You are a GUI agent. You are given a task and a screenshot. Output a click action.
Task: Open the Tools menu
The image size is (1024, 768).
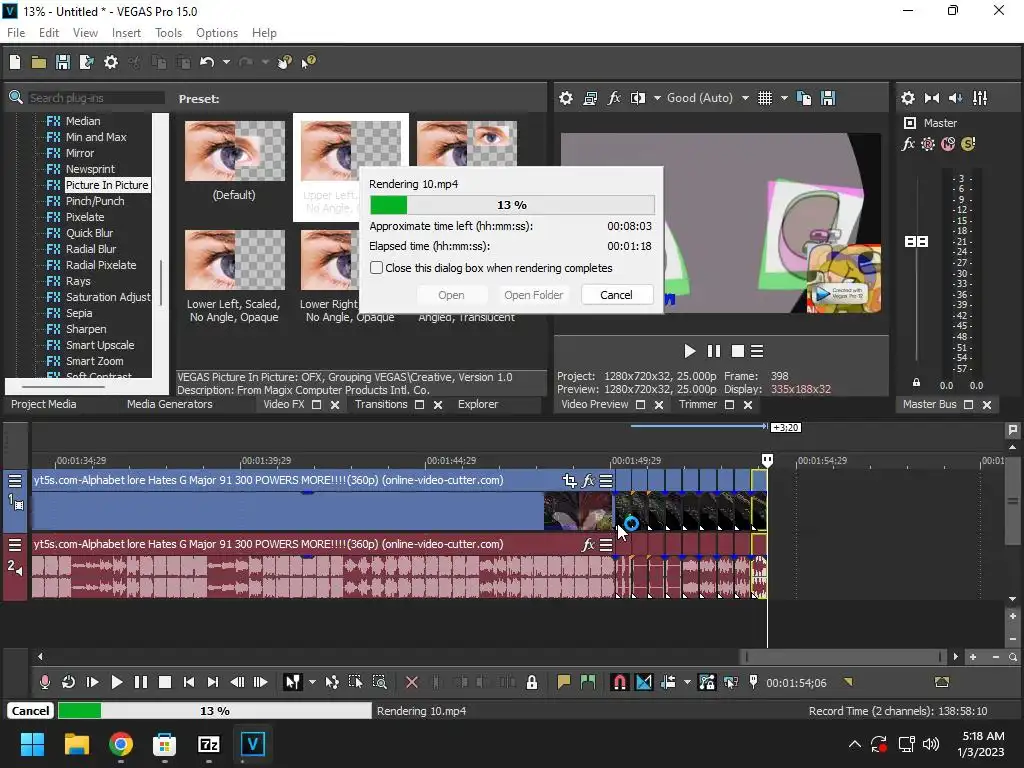(x=168, y=33)
